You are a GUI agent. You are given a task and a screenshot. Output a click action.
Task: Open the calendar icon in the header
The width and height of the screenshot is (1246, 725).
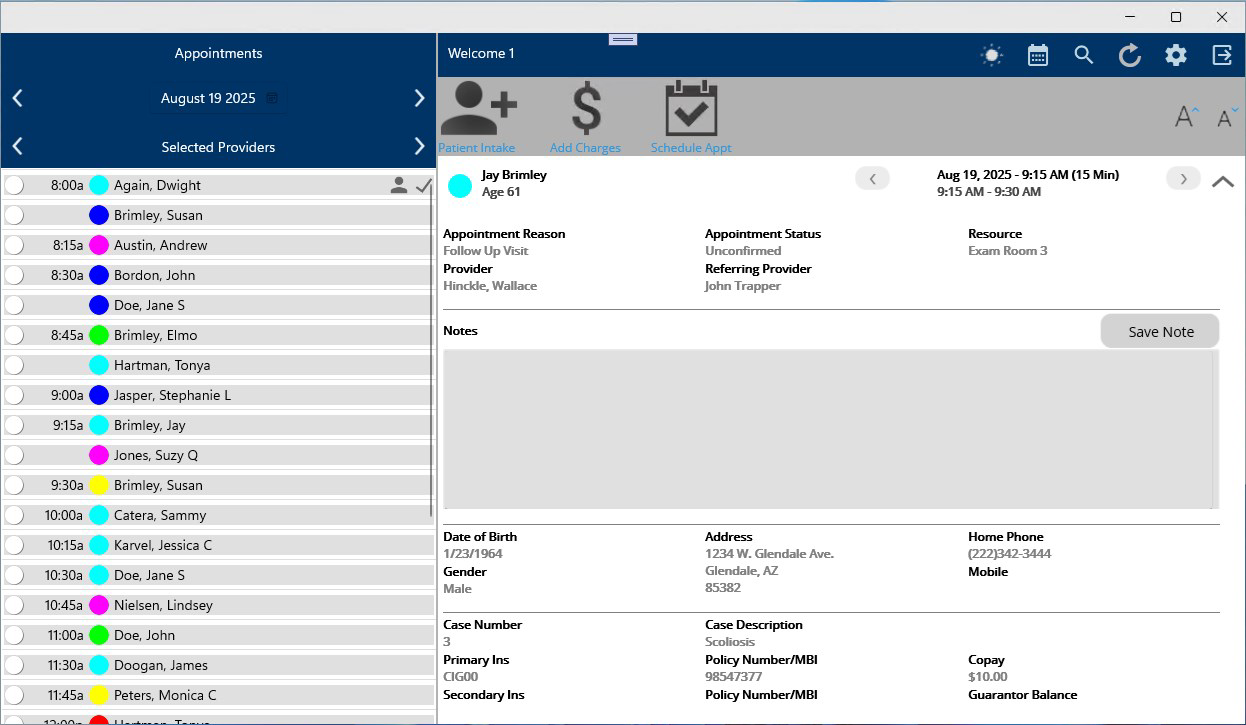click(x=1038, y=55)
